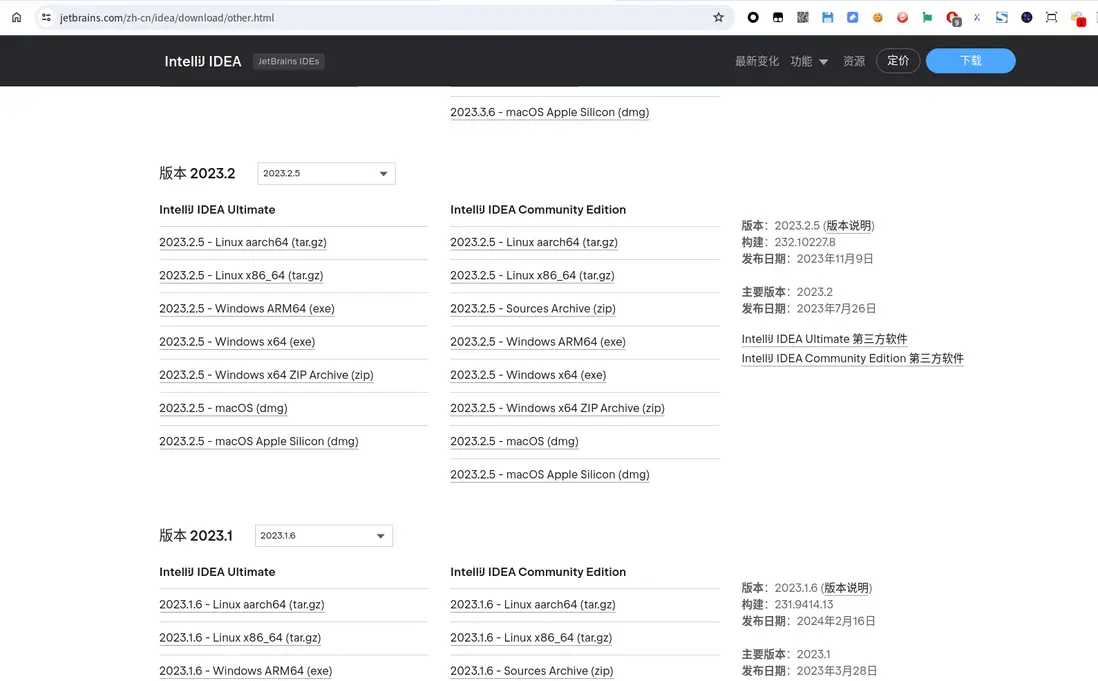Download Ultimate 2023.2.5 macOS Apple Silicon dmg
Viewport: 1098px width, 681px height.
(258, 442)
